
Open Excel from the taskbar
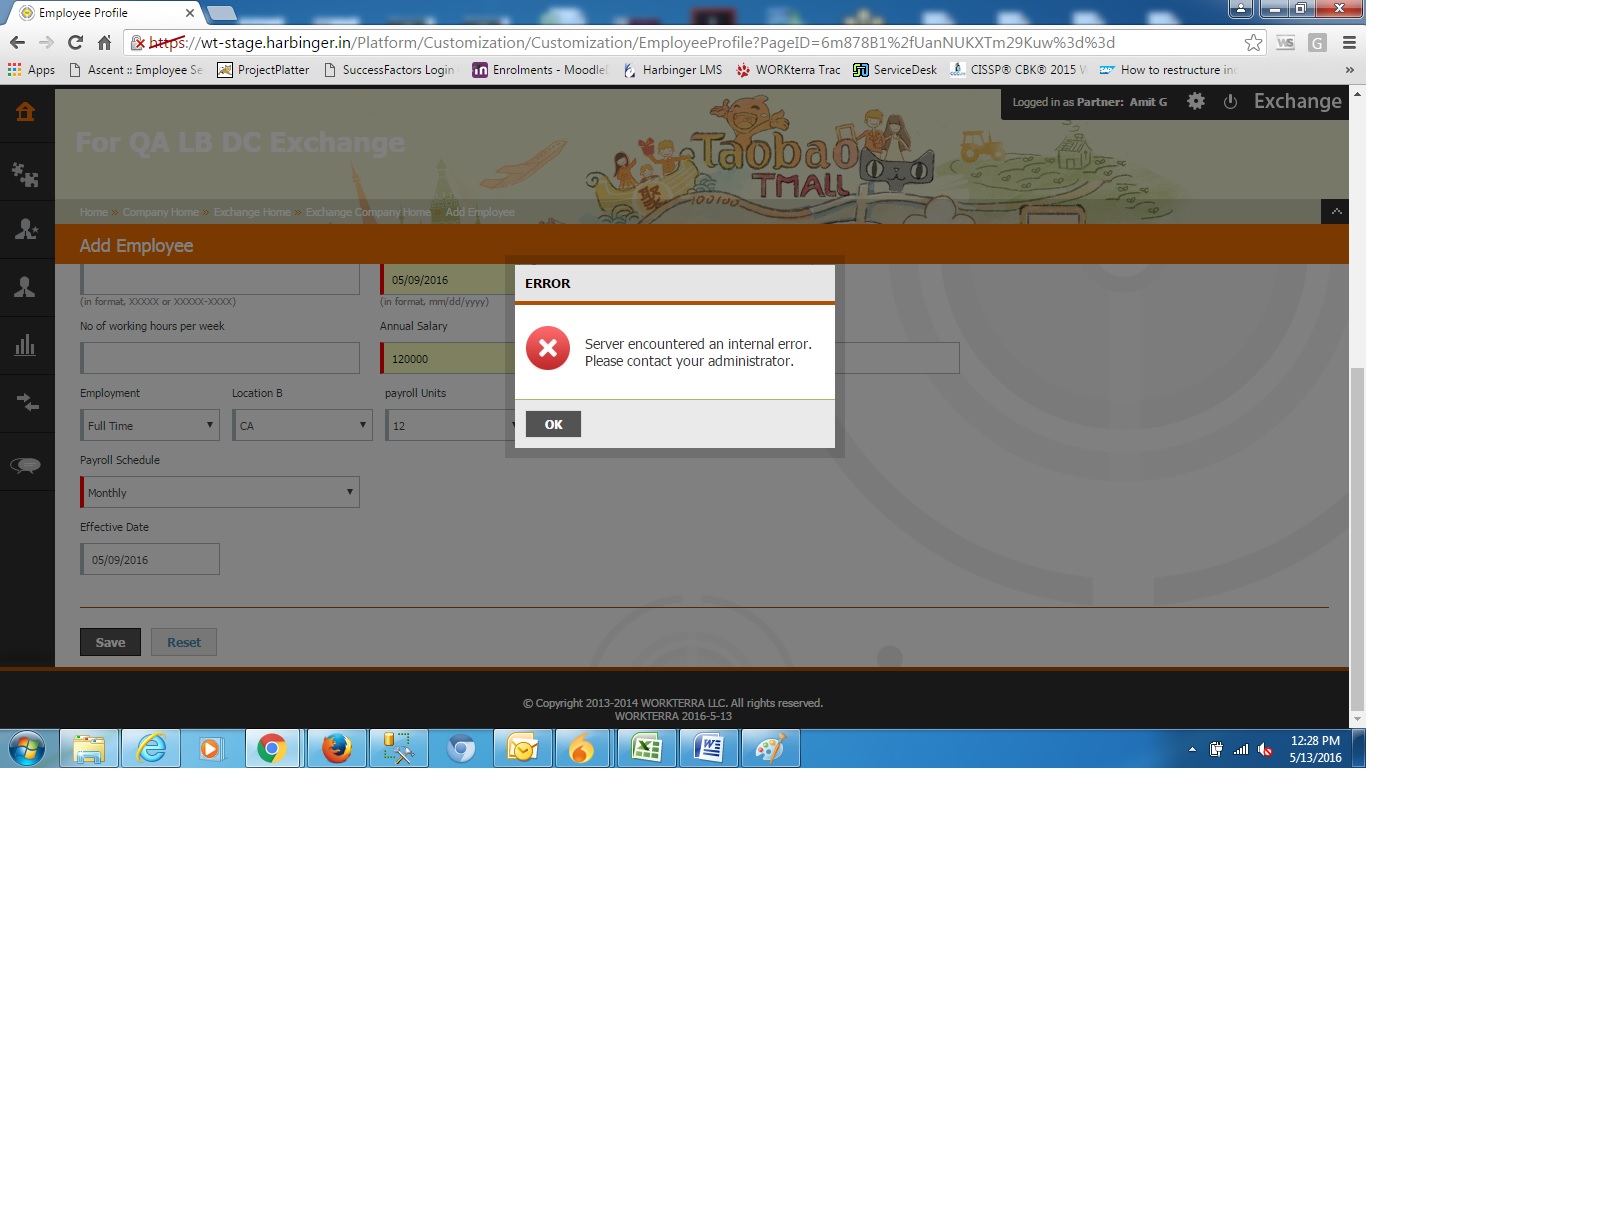pos(647,749)
